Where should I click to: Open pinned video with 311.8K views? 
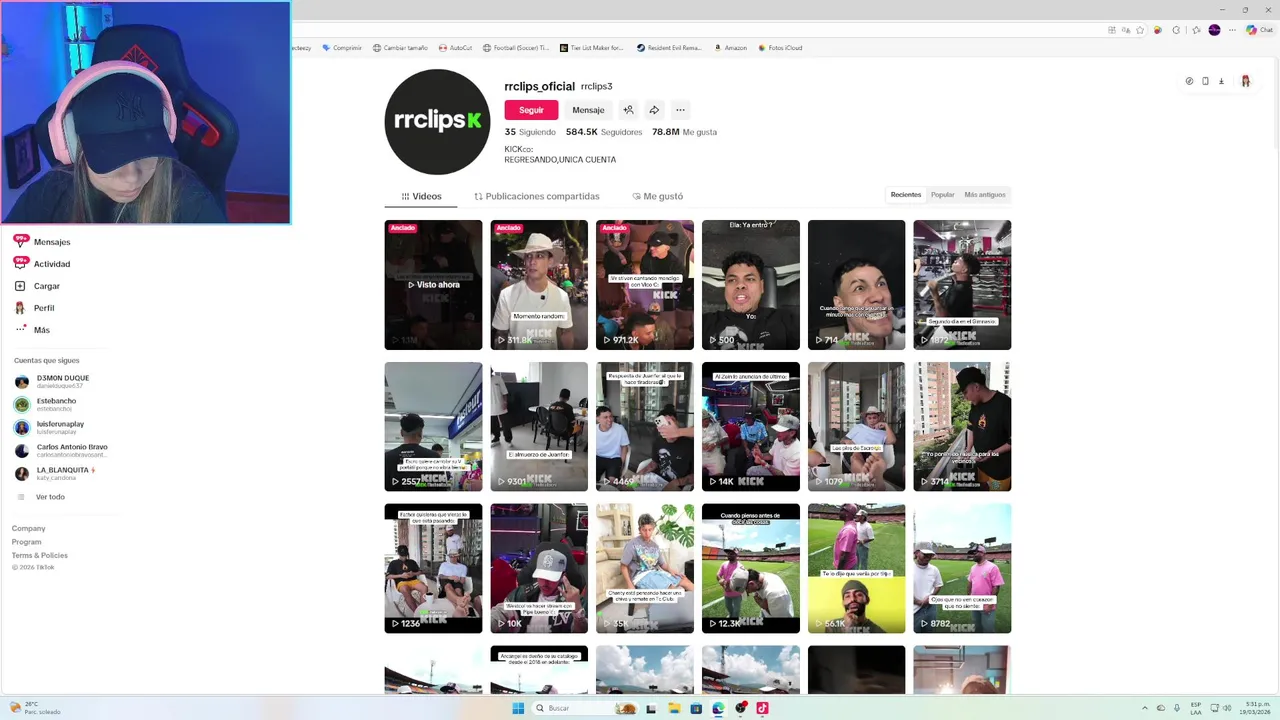point(539,285)
